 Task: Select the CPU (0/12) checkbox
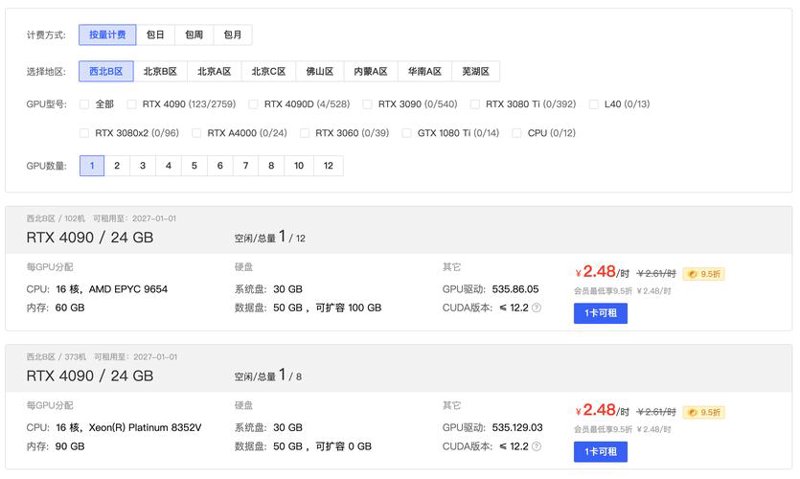517,133
